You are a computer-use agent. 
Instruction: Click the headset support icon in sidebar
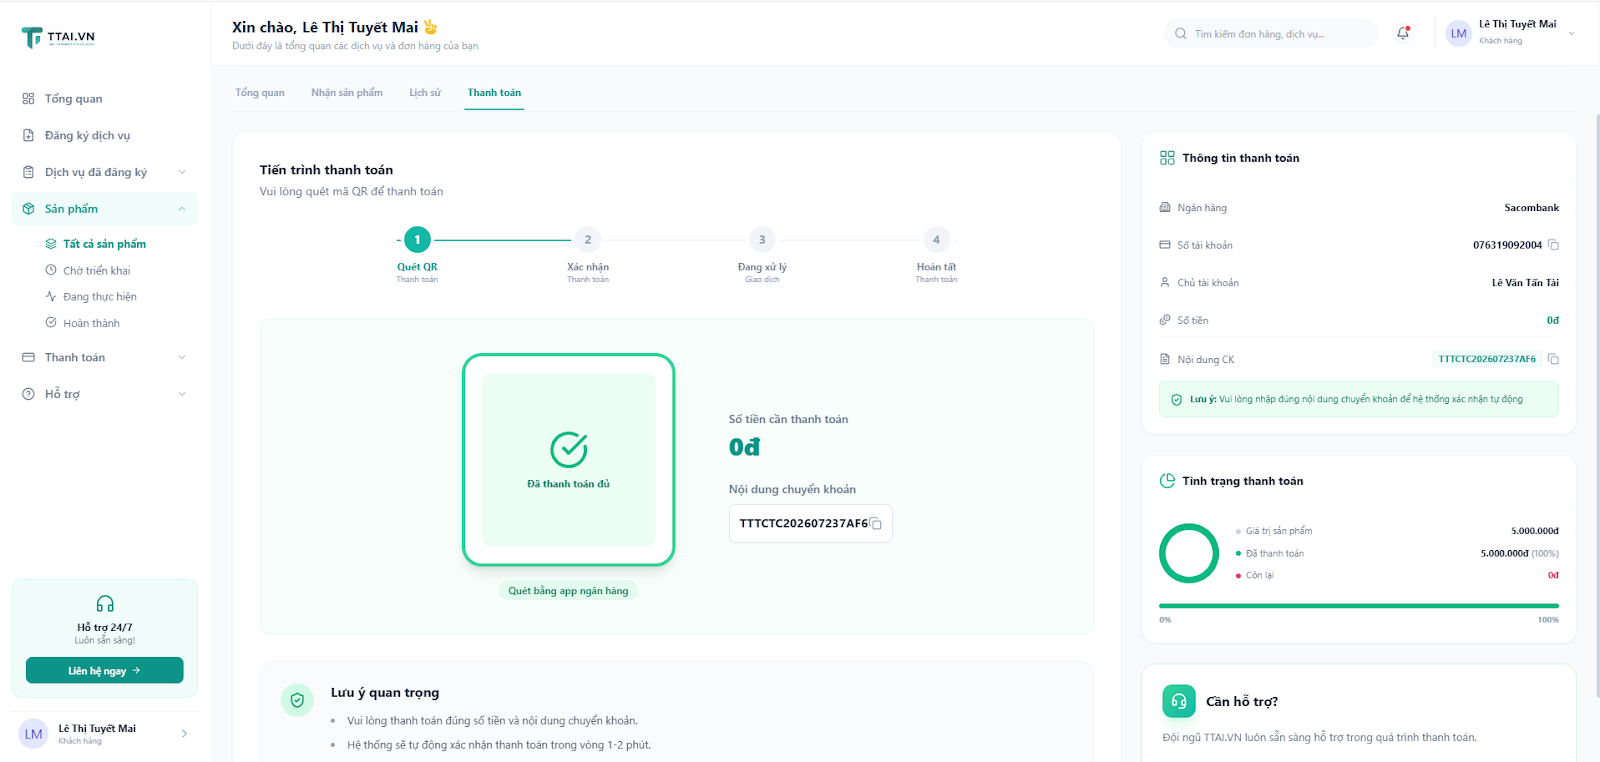click(x=105, y=604)
